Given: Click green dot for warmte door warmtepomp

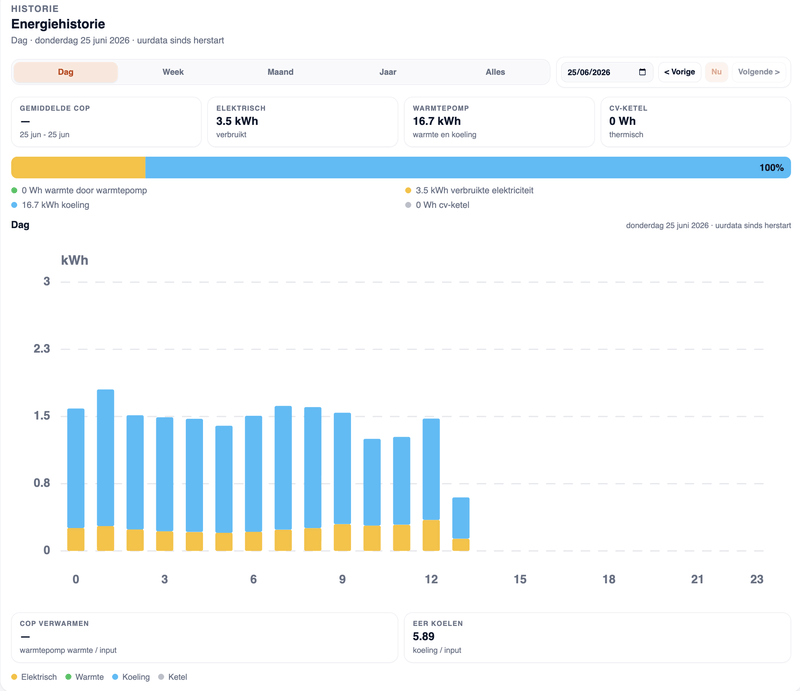Looking at the screenshot, I should click(14, 190).
